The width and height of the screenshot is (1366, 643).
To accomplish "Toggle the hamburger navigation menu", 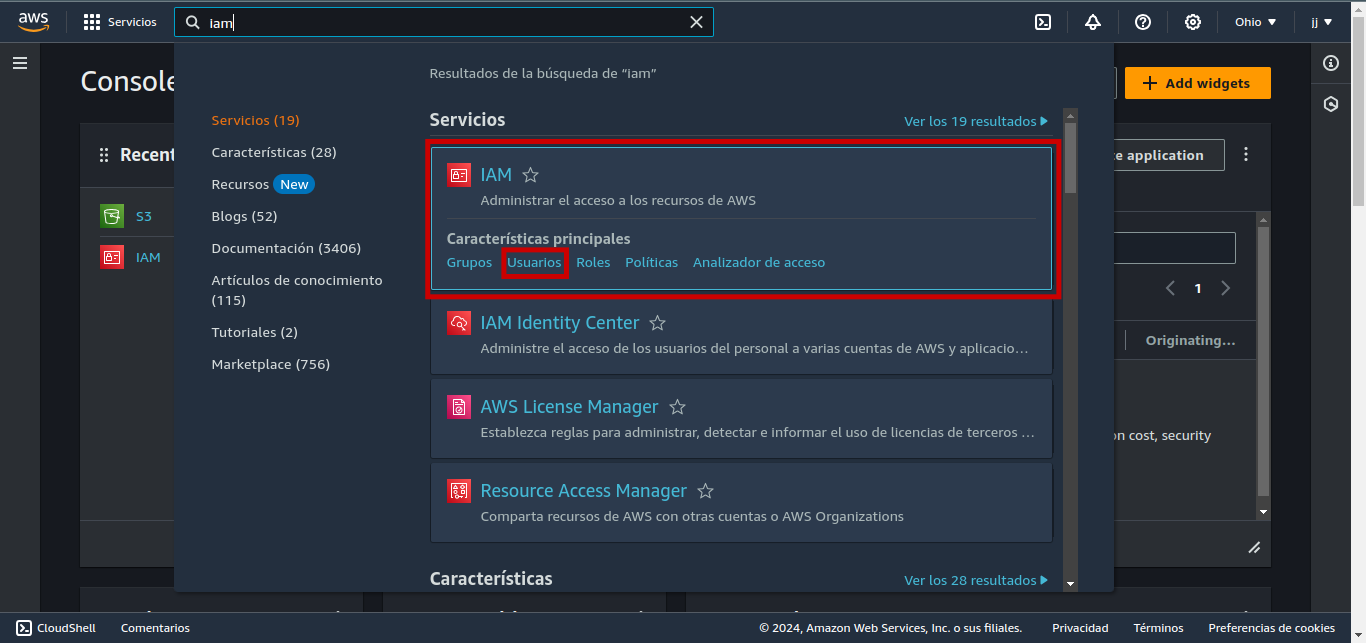I will (20, 63).
